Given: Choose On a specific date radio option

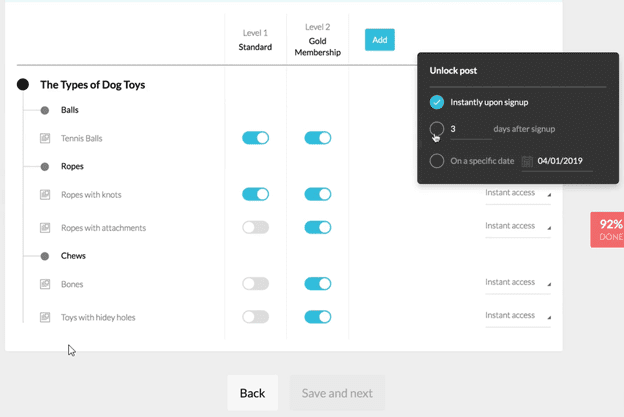Looking at the screenshot, I should tap(437, 161).
